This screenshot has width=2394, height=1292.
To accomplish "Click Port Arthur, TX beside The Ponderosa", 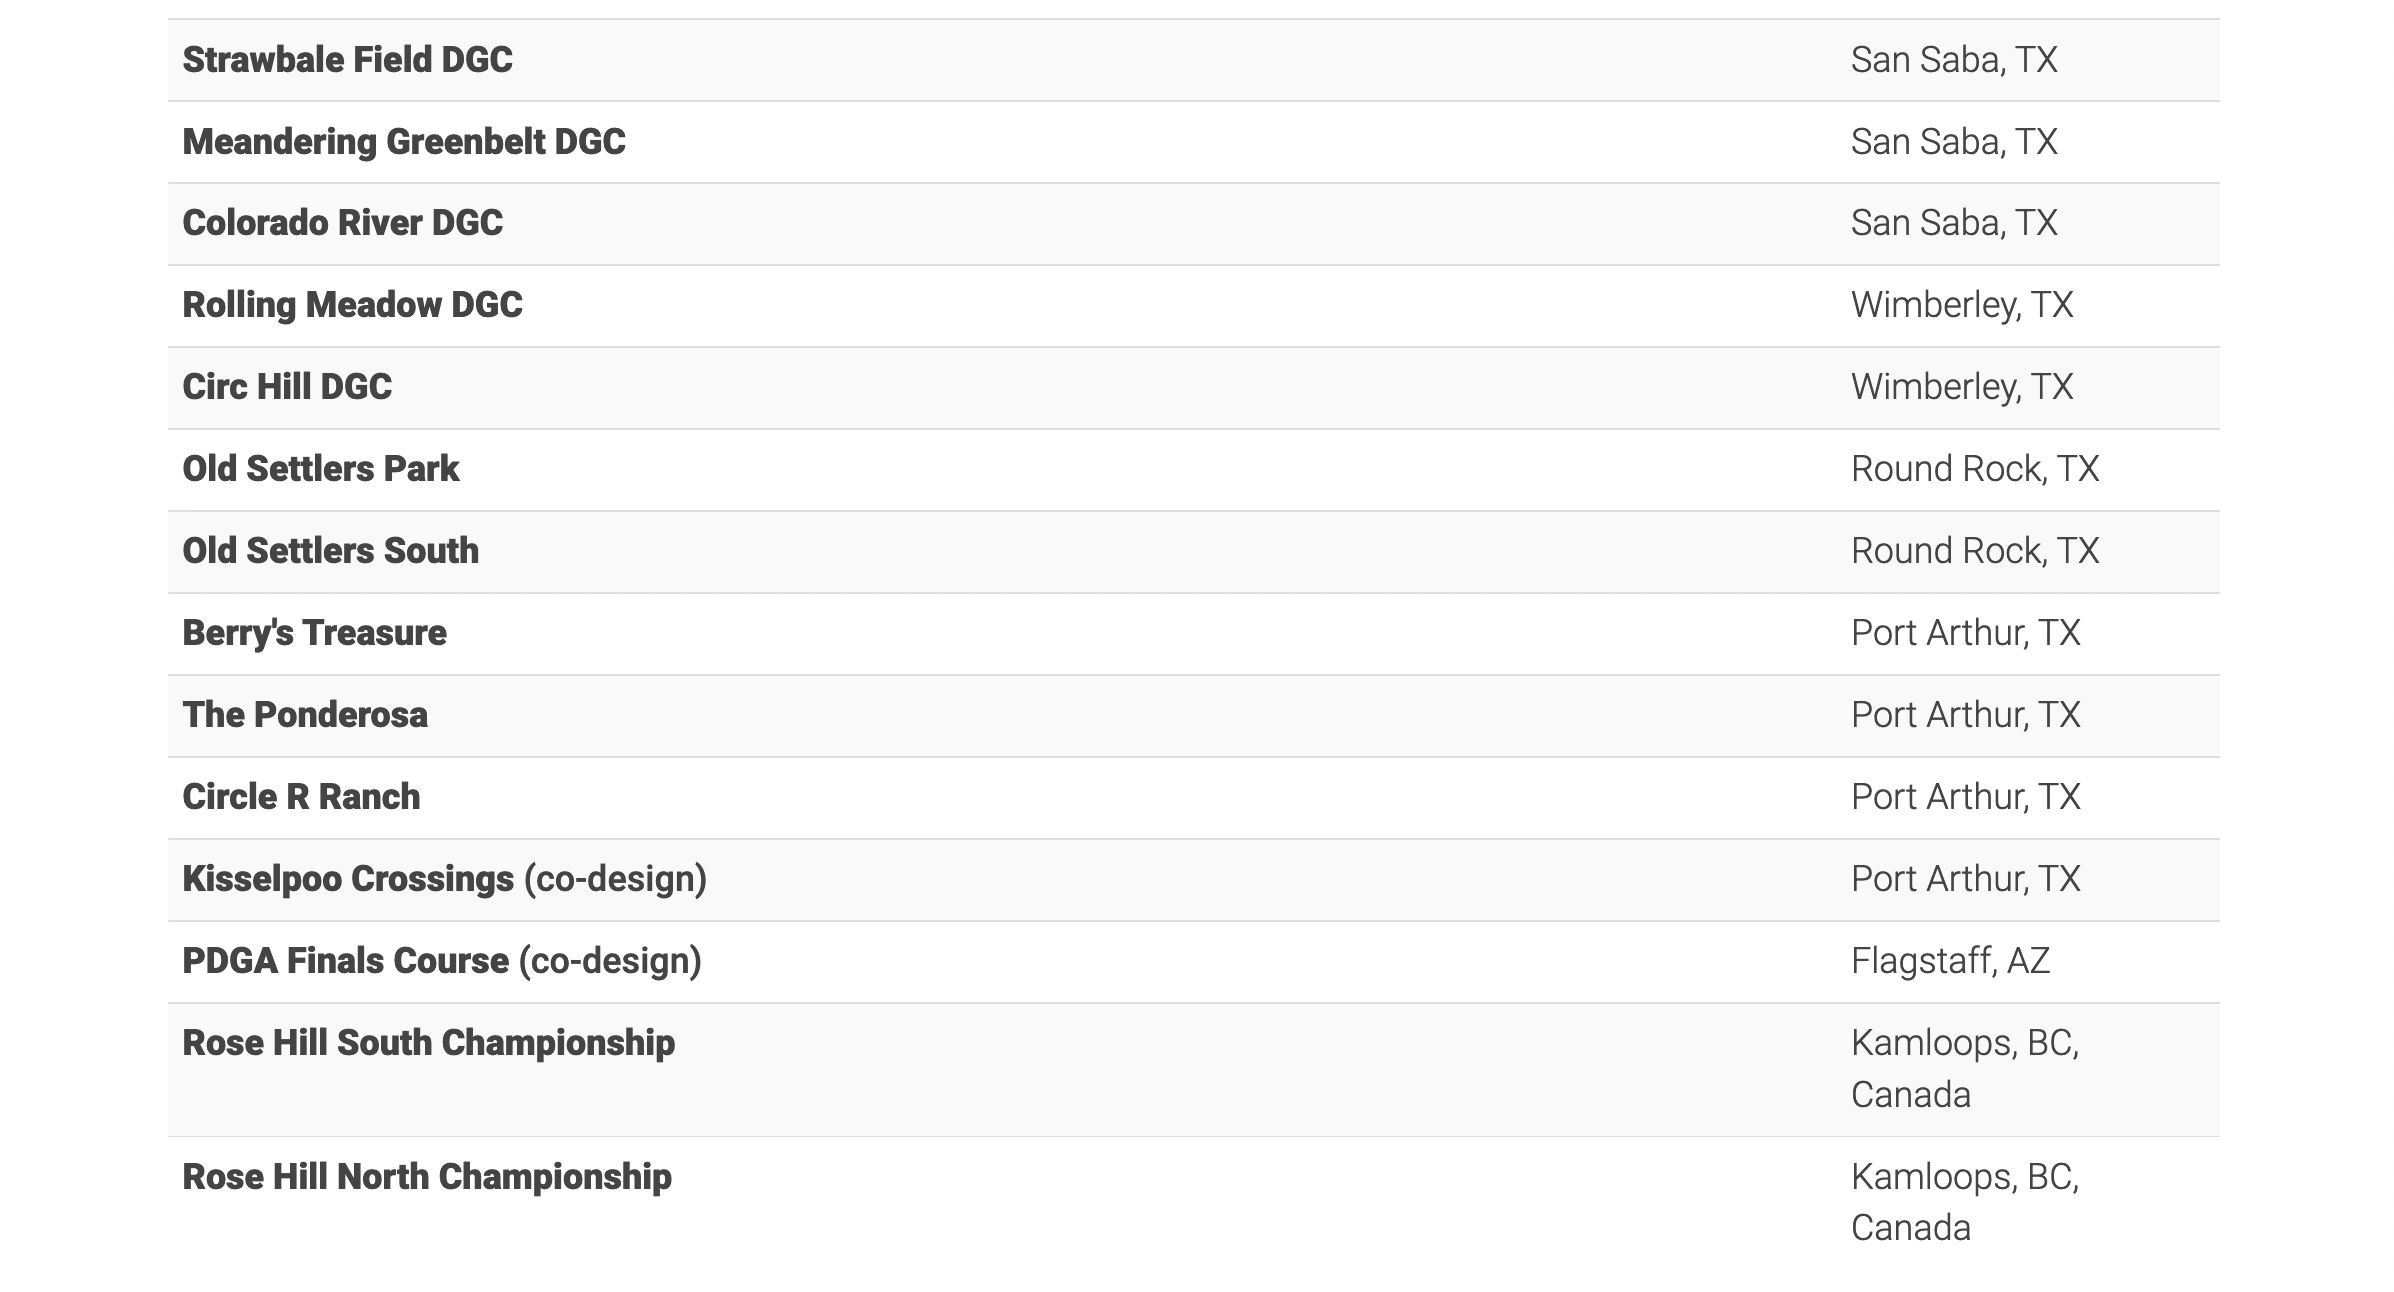I will (1965, 715).
